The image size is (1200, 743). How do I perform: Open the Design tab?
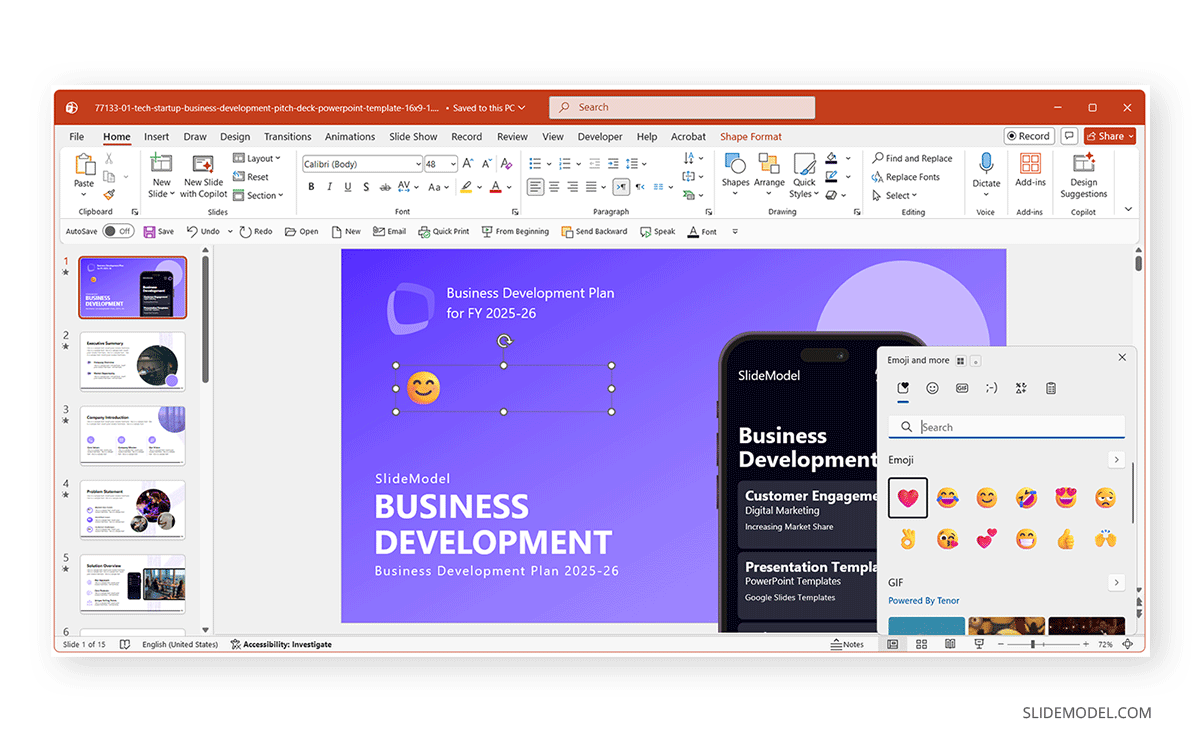click(235, 137)
